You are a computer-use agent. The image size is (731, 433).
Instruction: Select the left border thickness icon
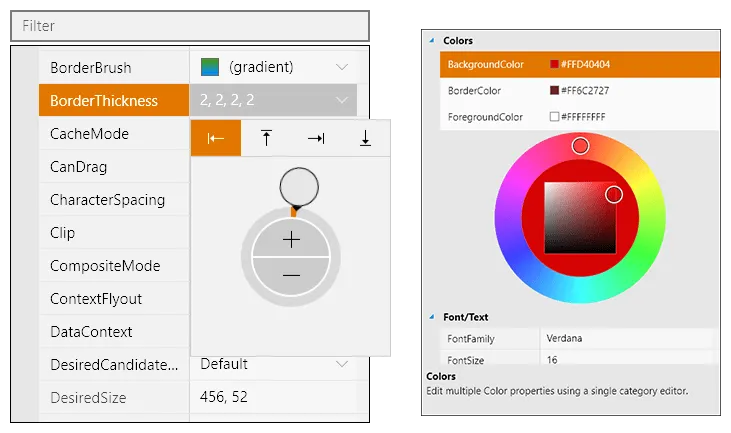click(x=216, y=138)
